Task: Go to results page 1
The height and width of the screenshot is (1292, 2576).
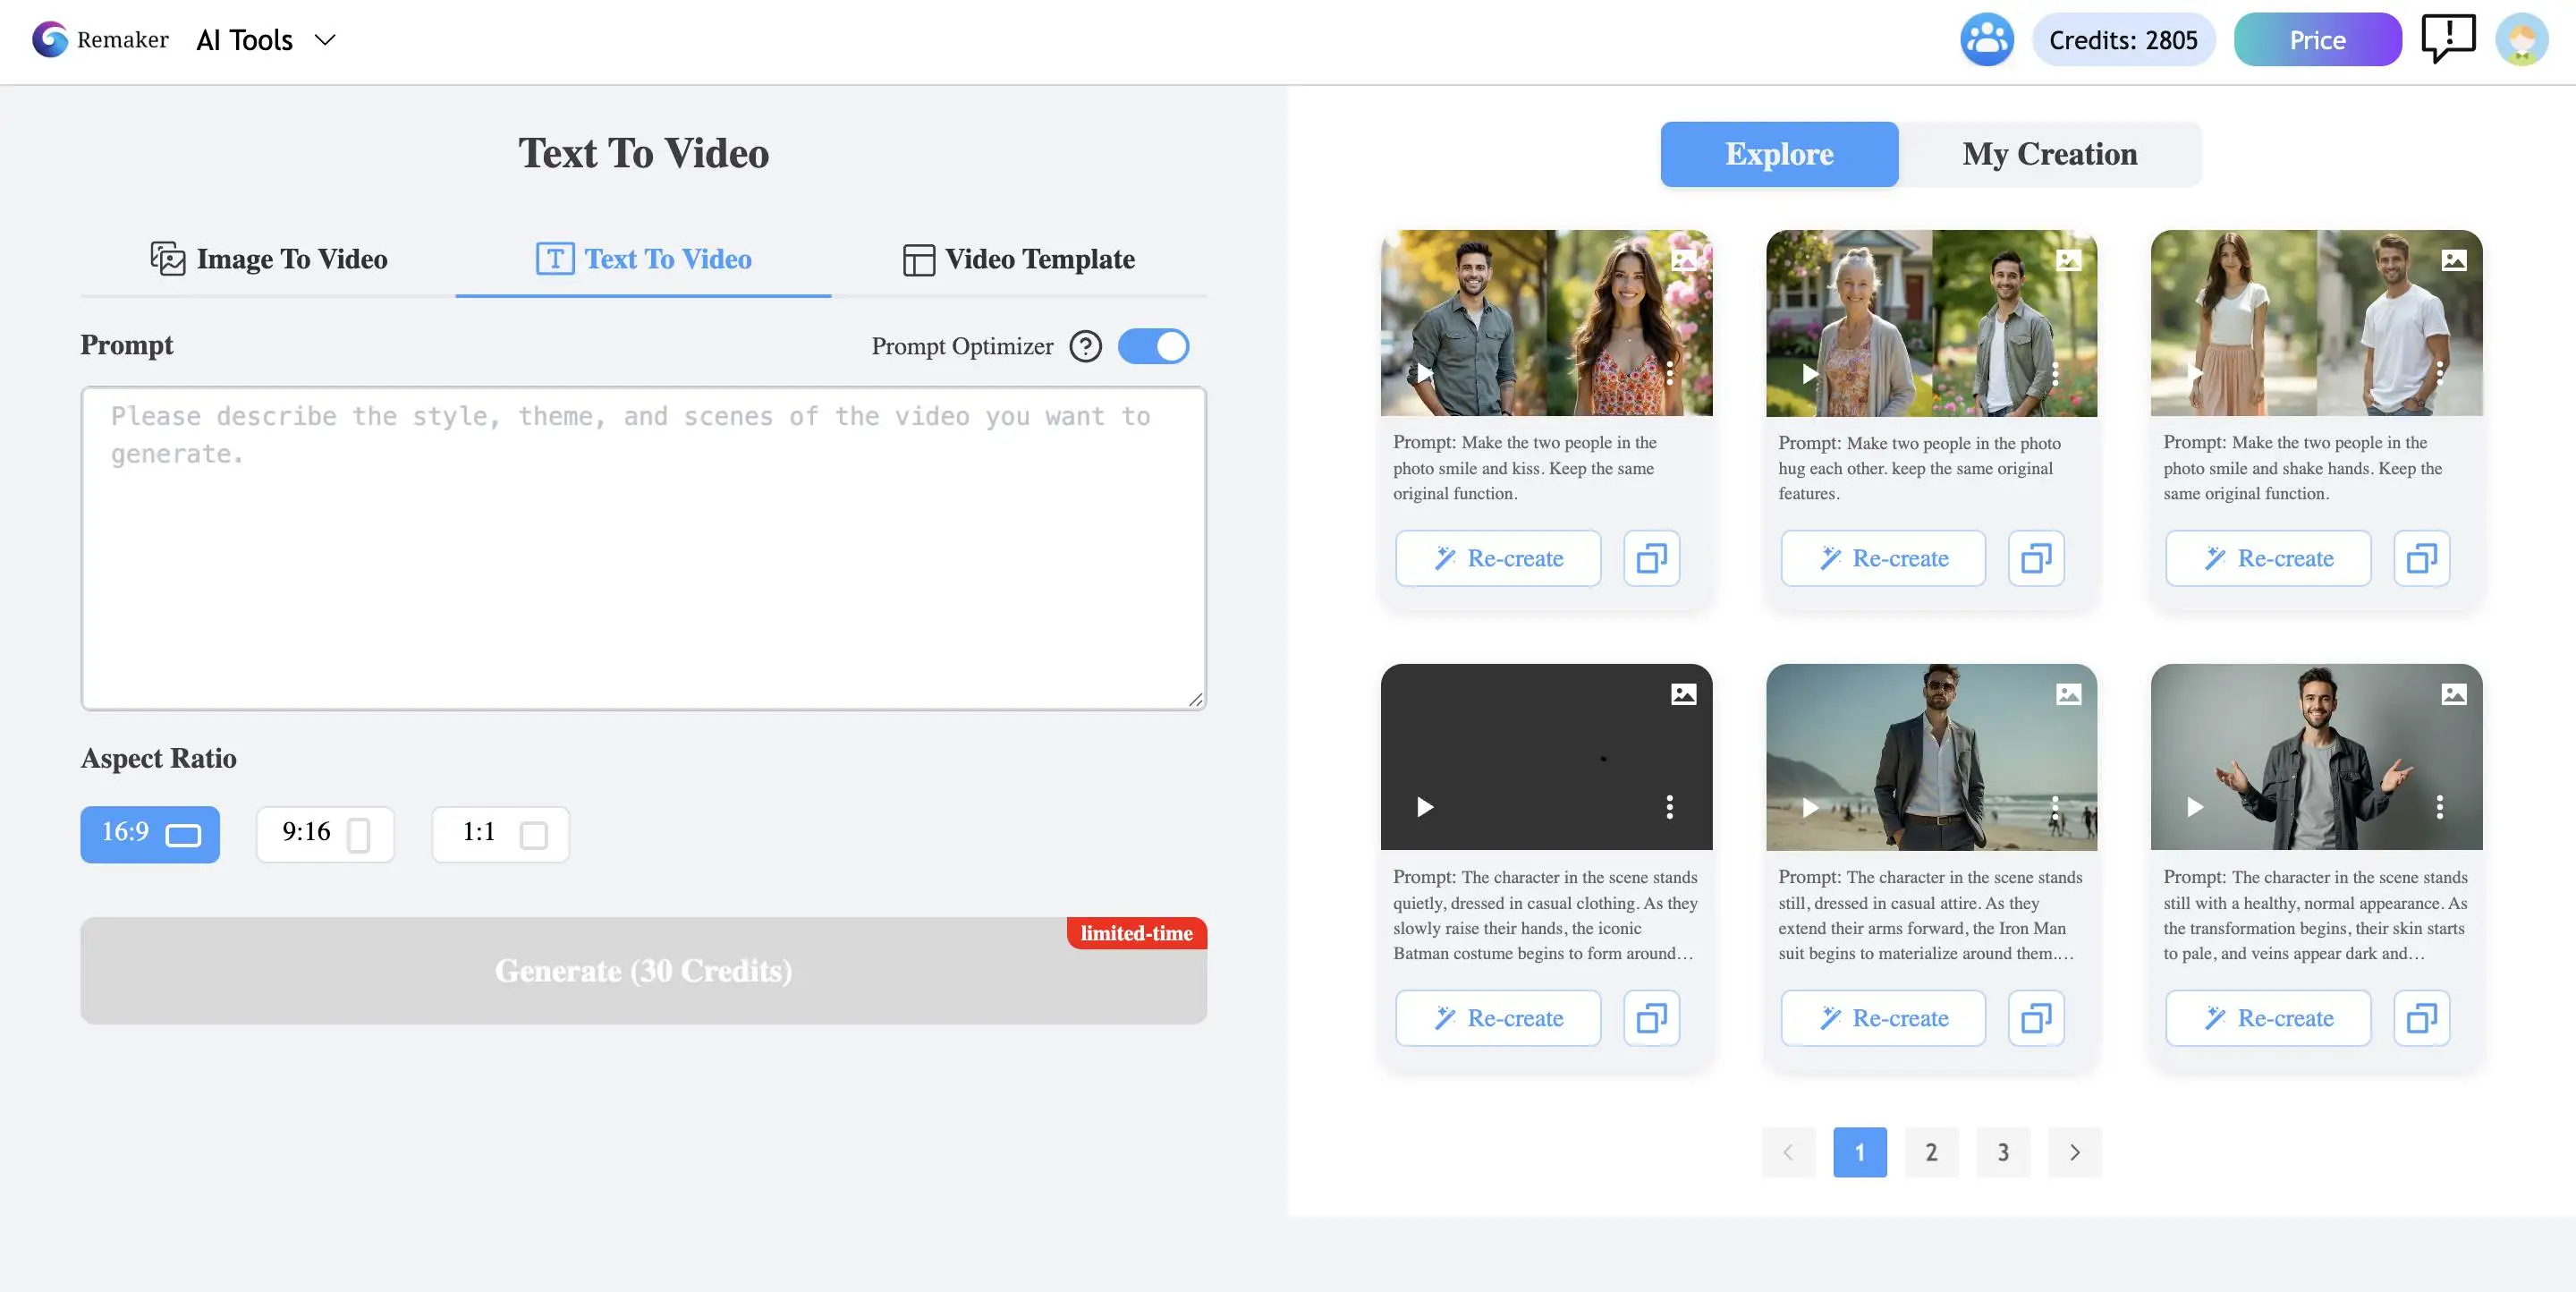Action: pyautogui.click(x=1860, y=1152)
